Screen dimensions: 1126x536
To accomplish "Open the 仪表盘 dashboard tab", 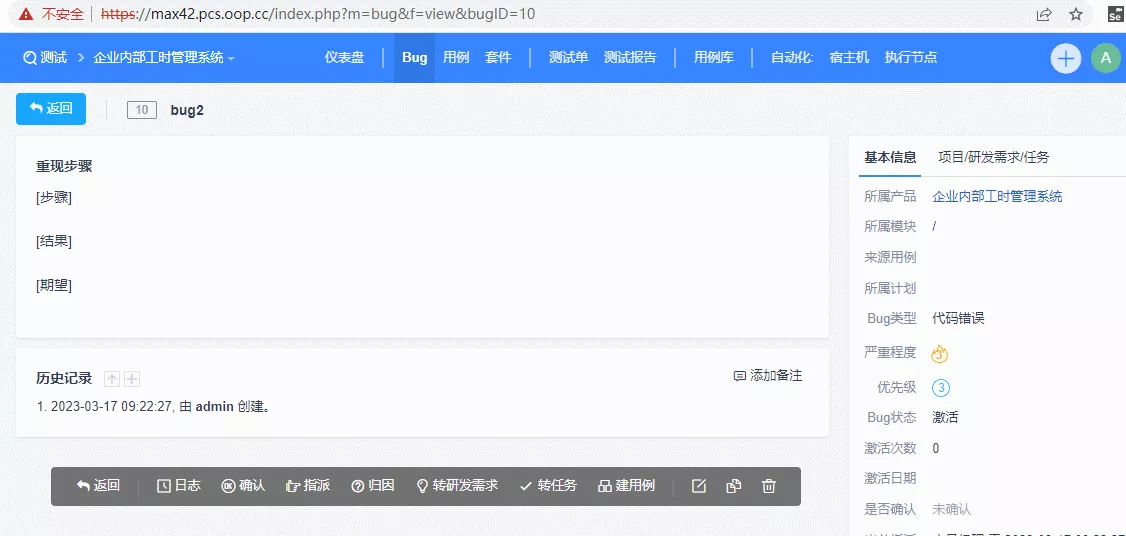I will tap(344, 57).
